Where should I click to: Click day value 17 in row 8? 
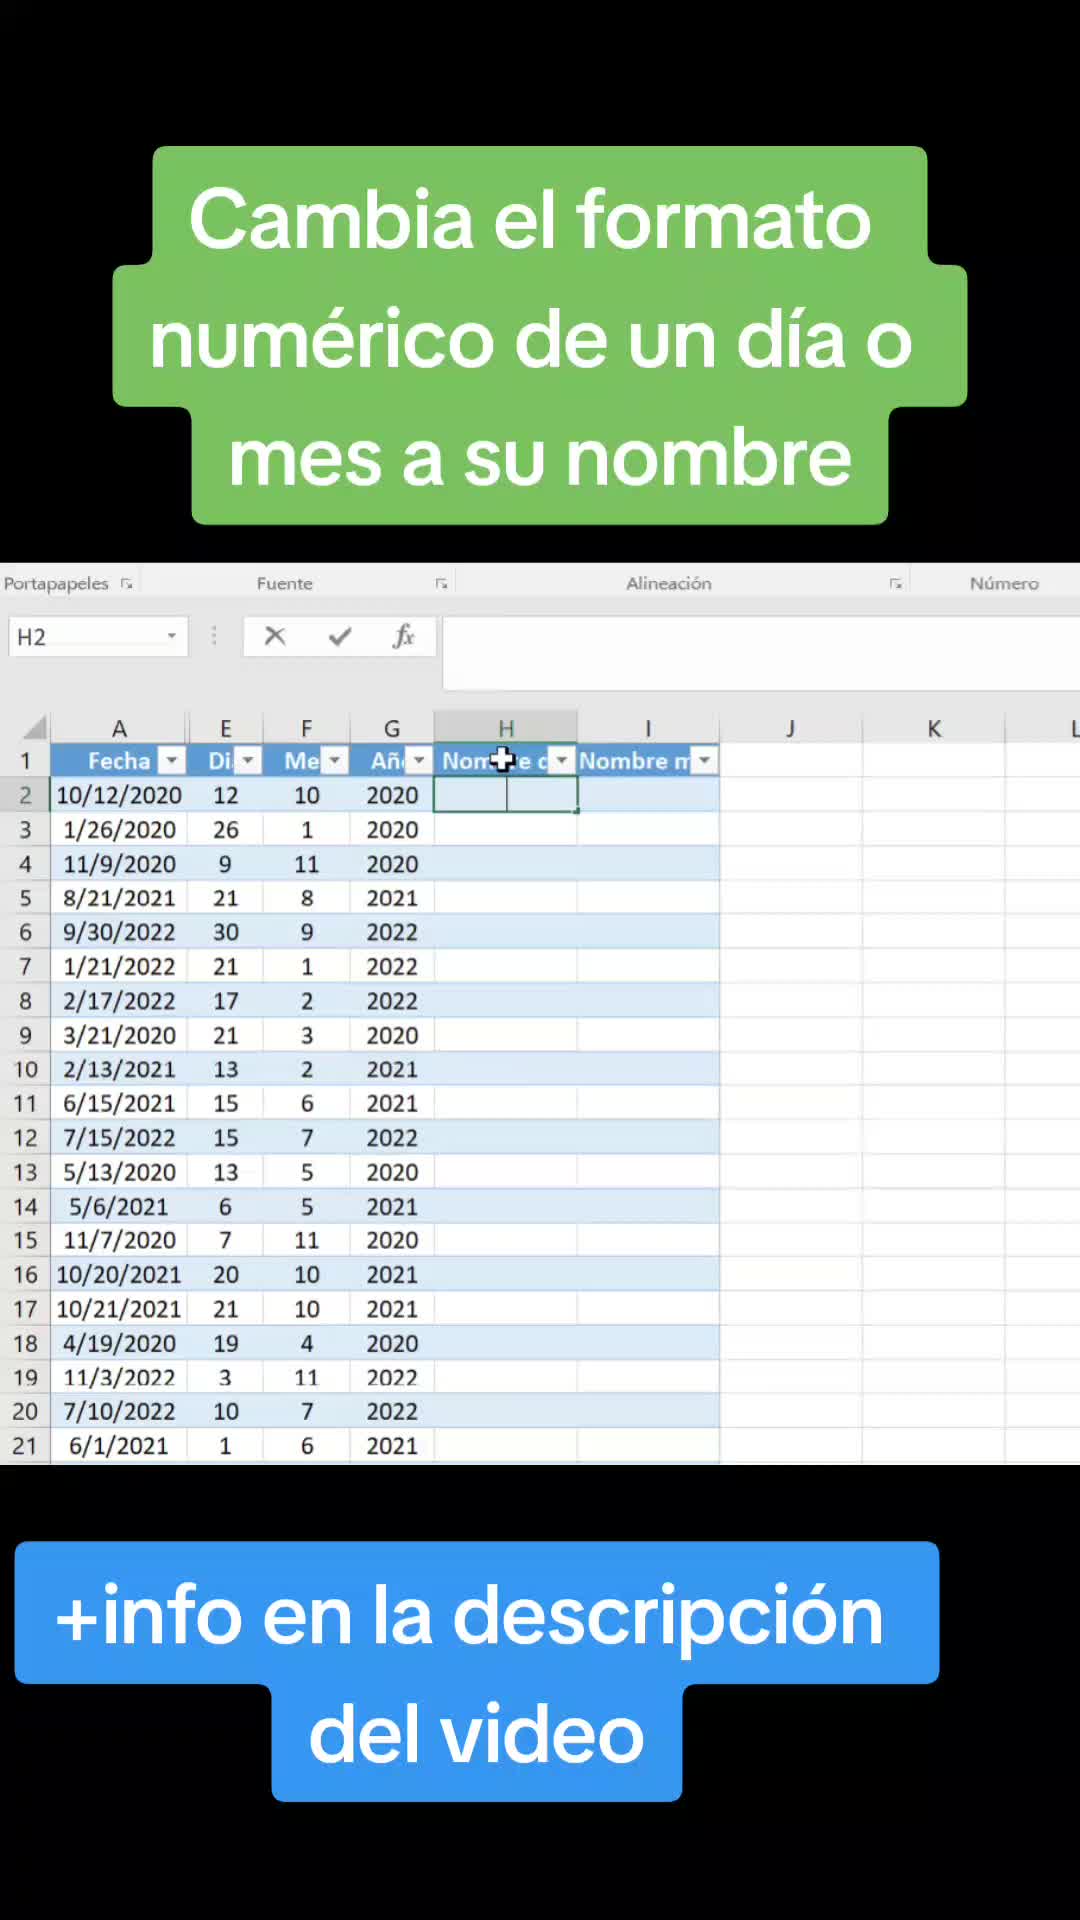tap(225, 1001)
